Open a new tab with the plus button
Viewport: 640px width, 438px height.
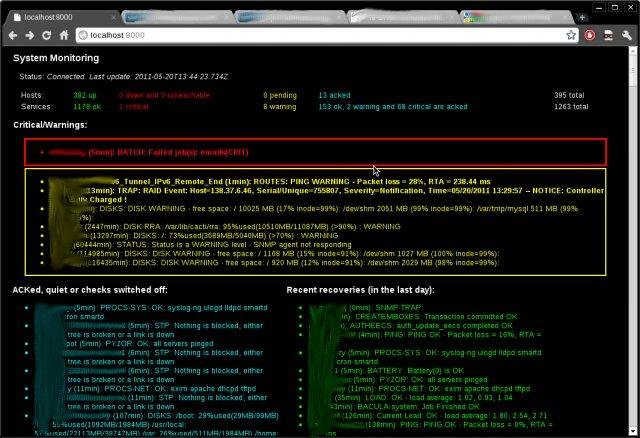[x=582, y=17]
